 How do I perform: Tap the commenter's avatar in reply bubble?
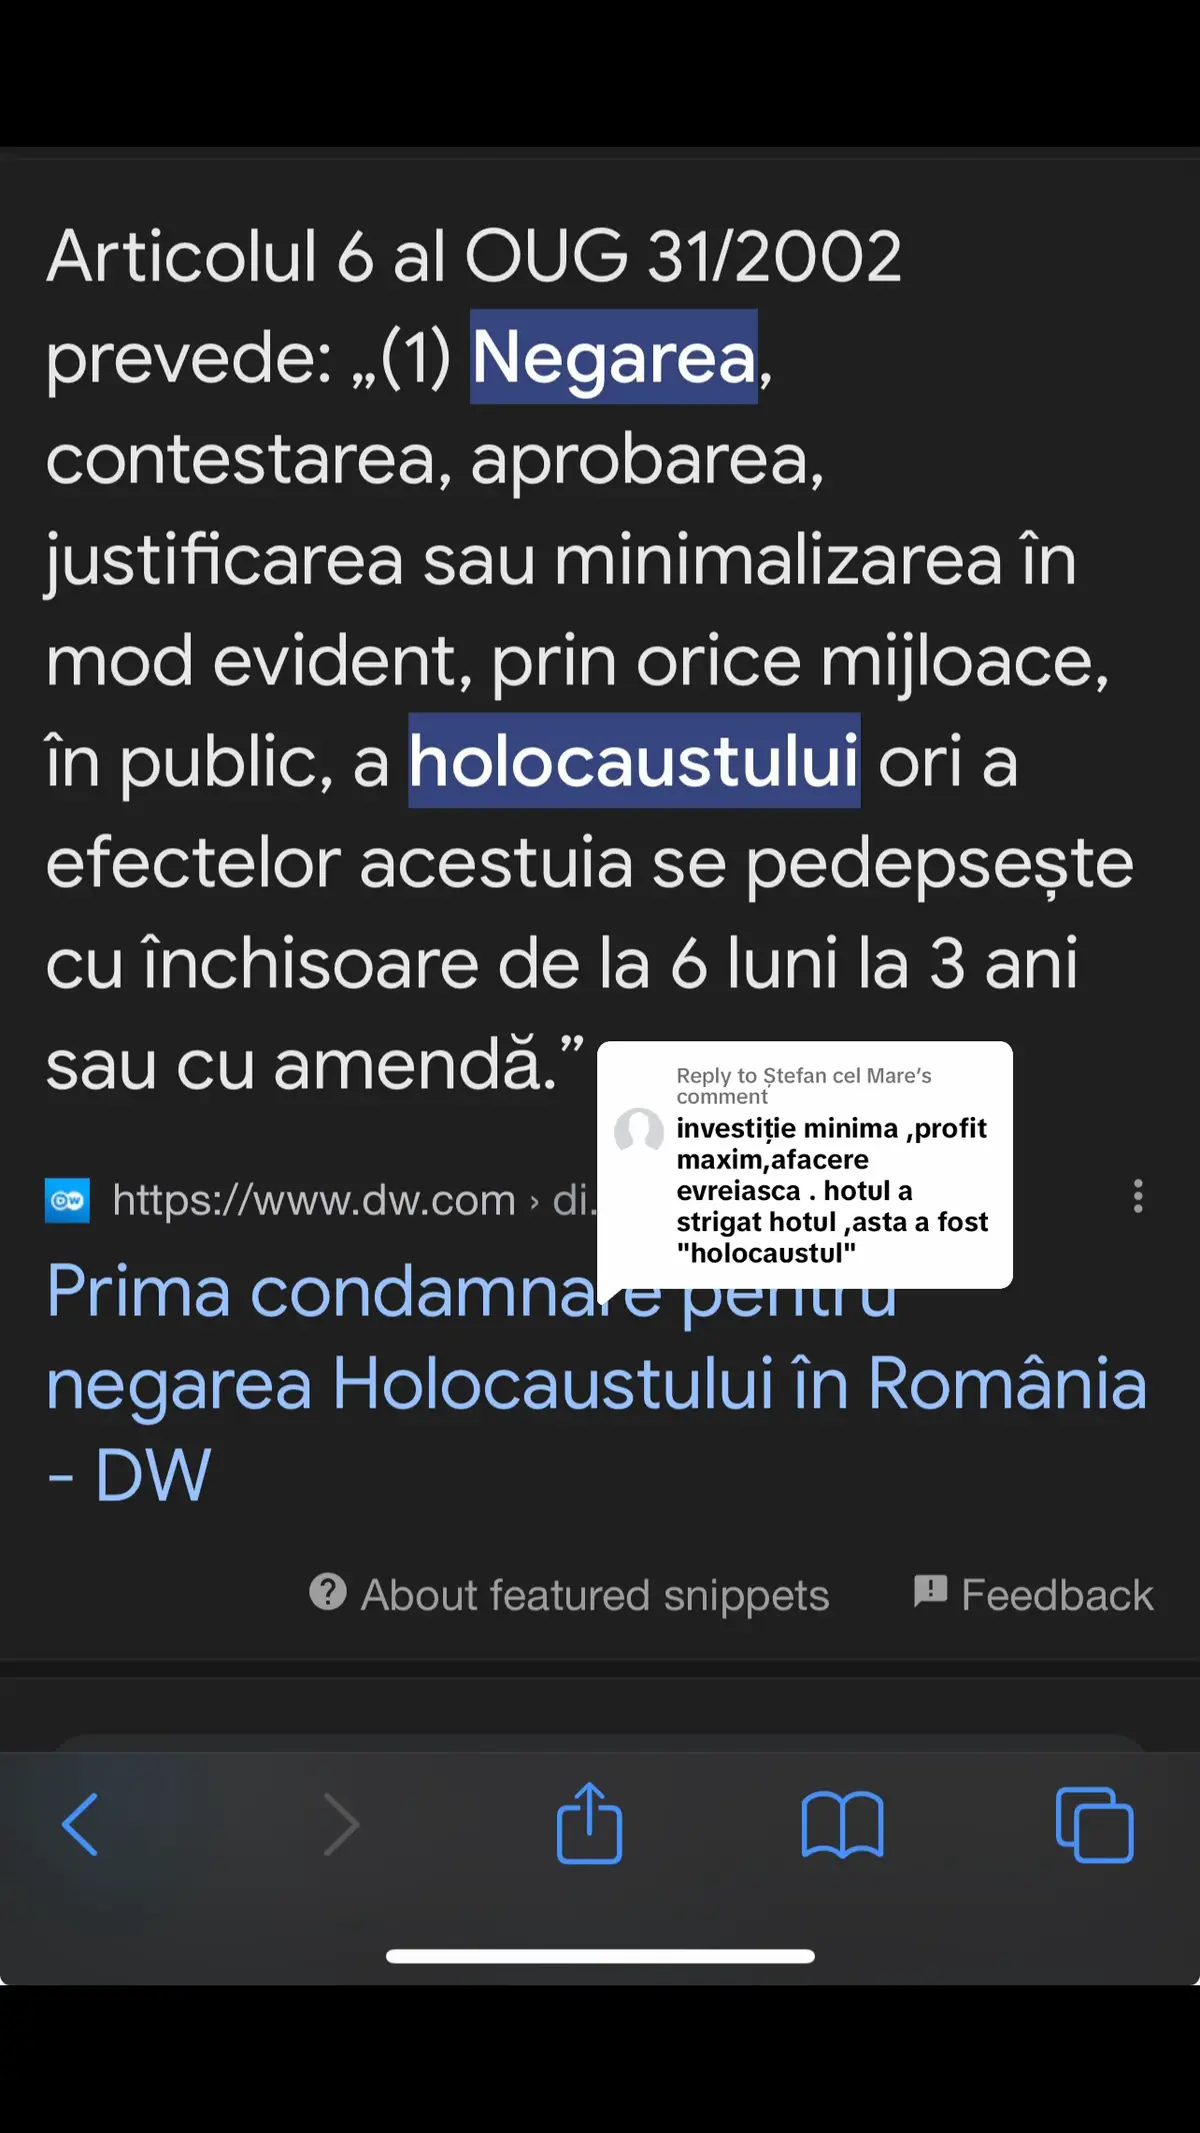tap(639, 1131)
